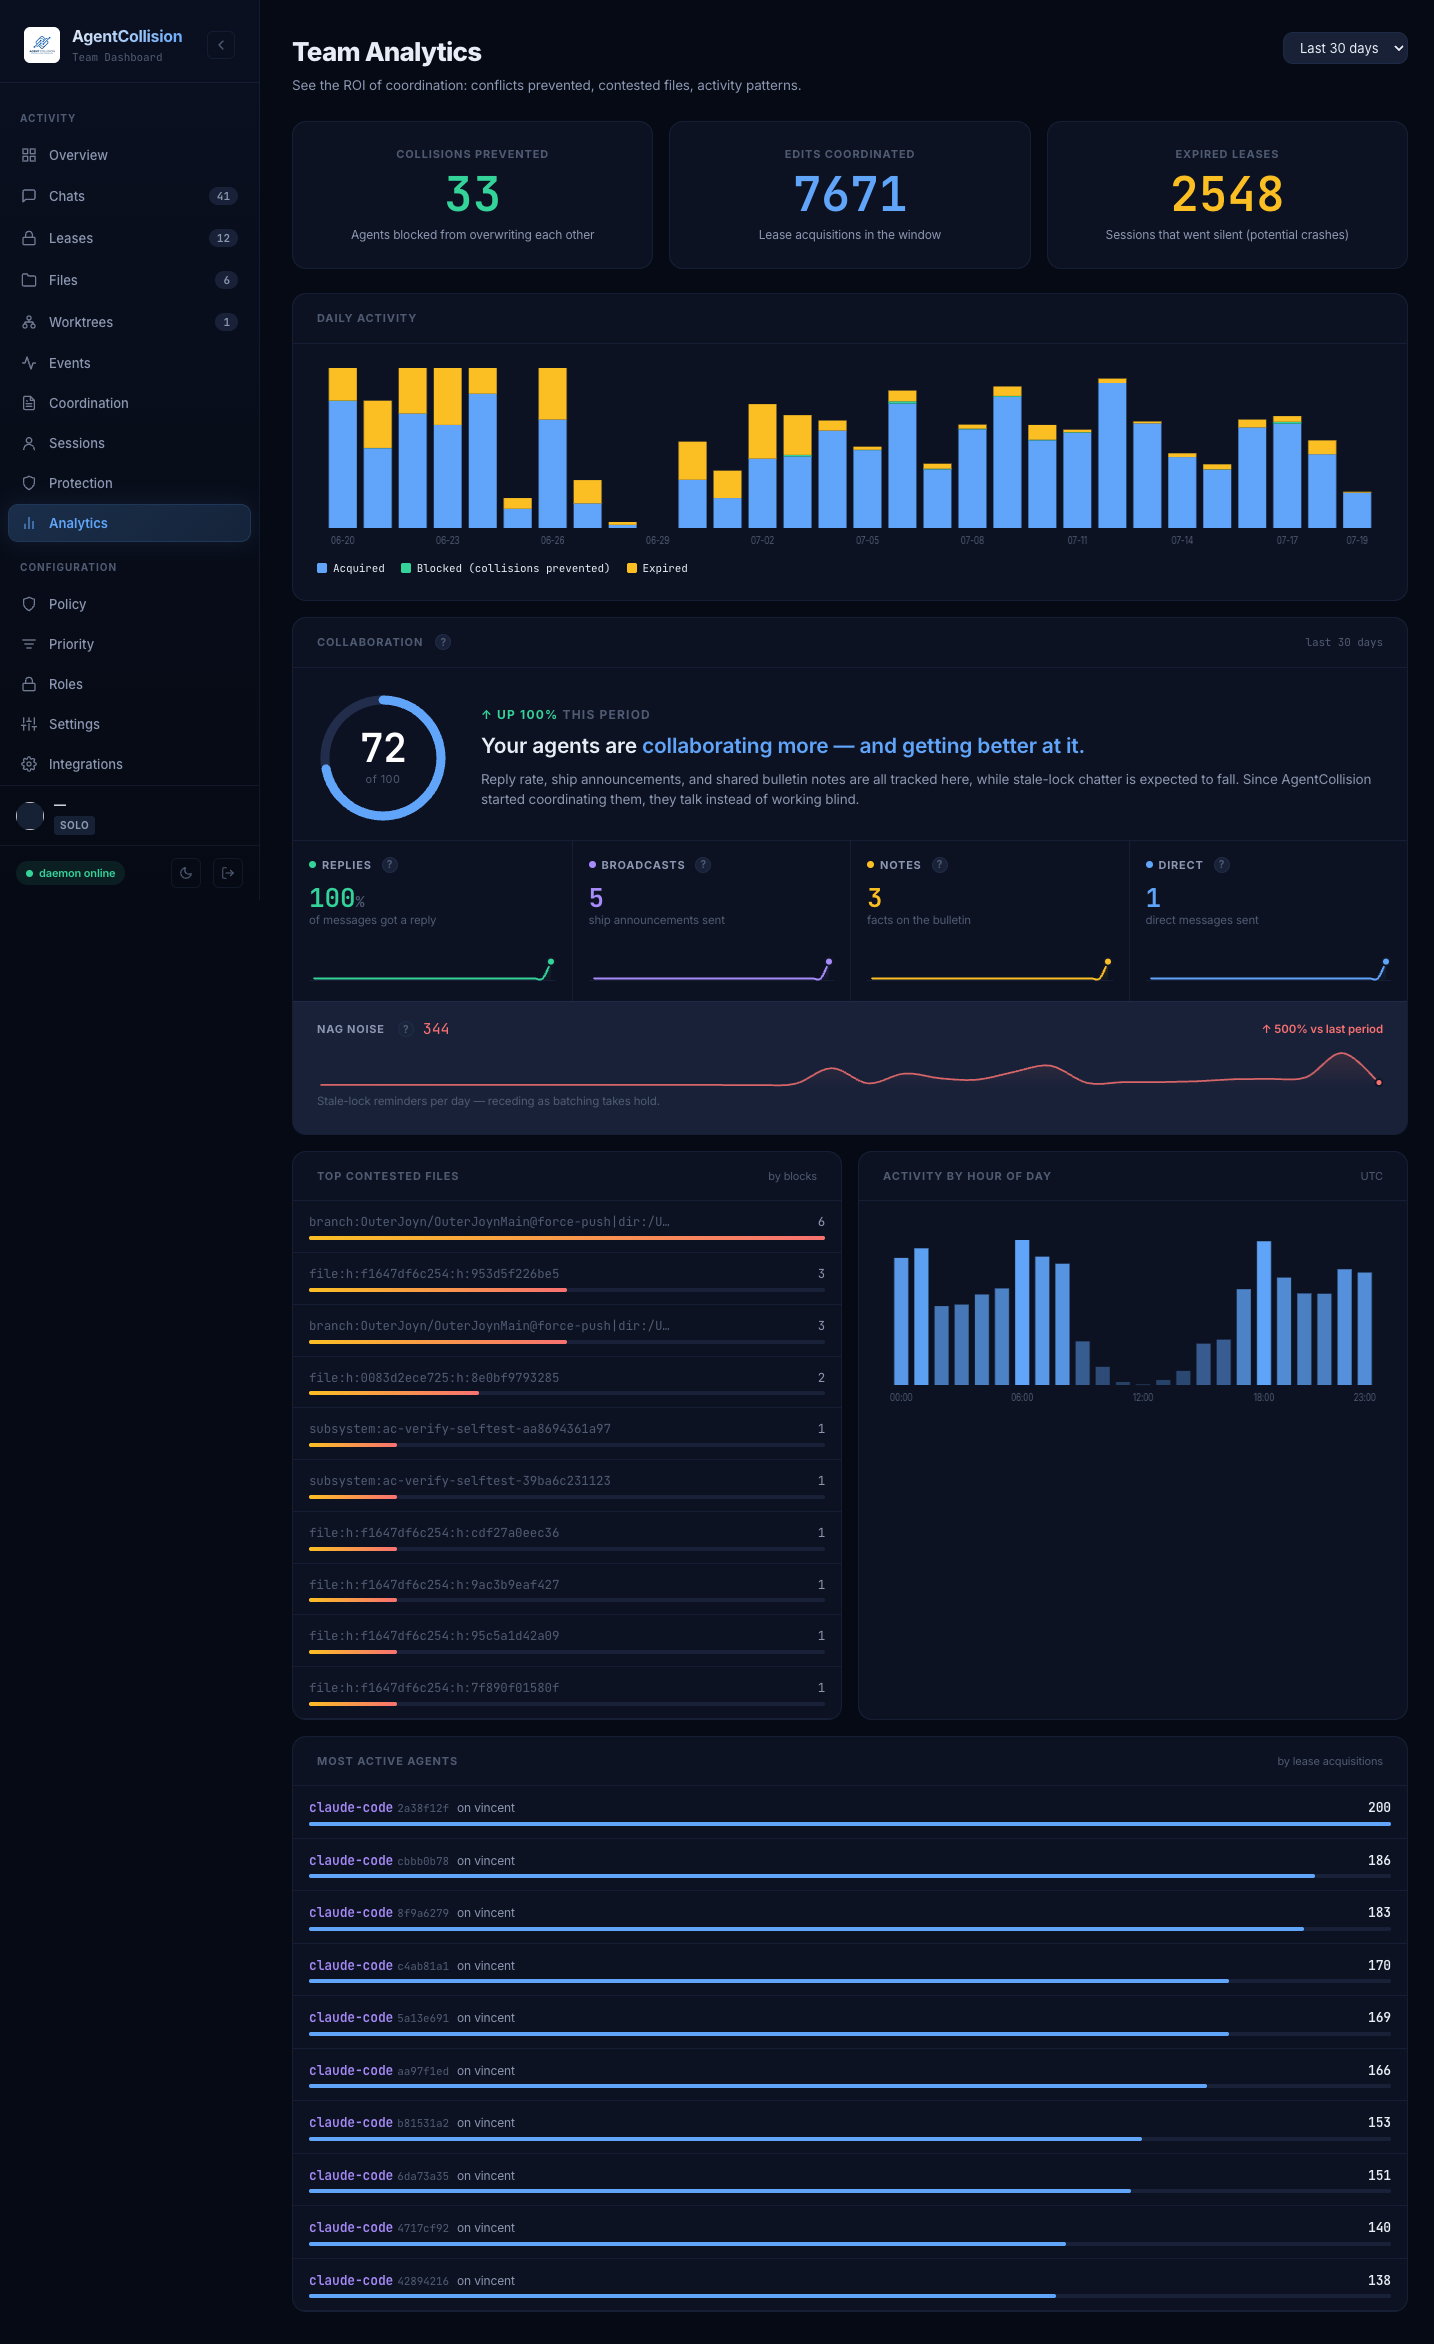Click the Replies 100% stat
The height and width of the screenshot is (2344, 1434).
click(x=337, y=898)
